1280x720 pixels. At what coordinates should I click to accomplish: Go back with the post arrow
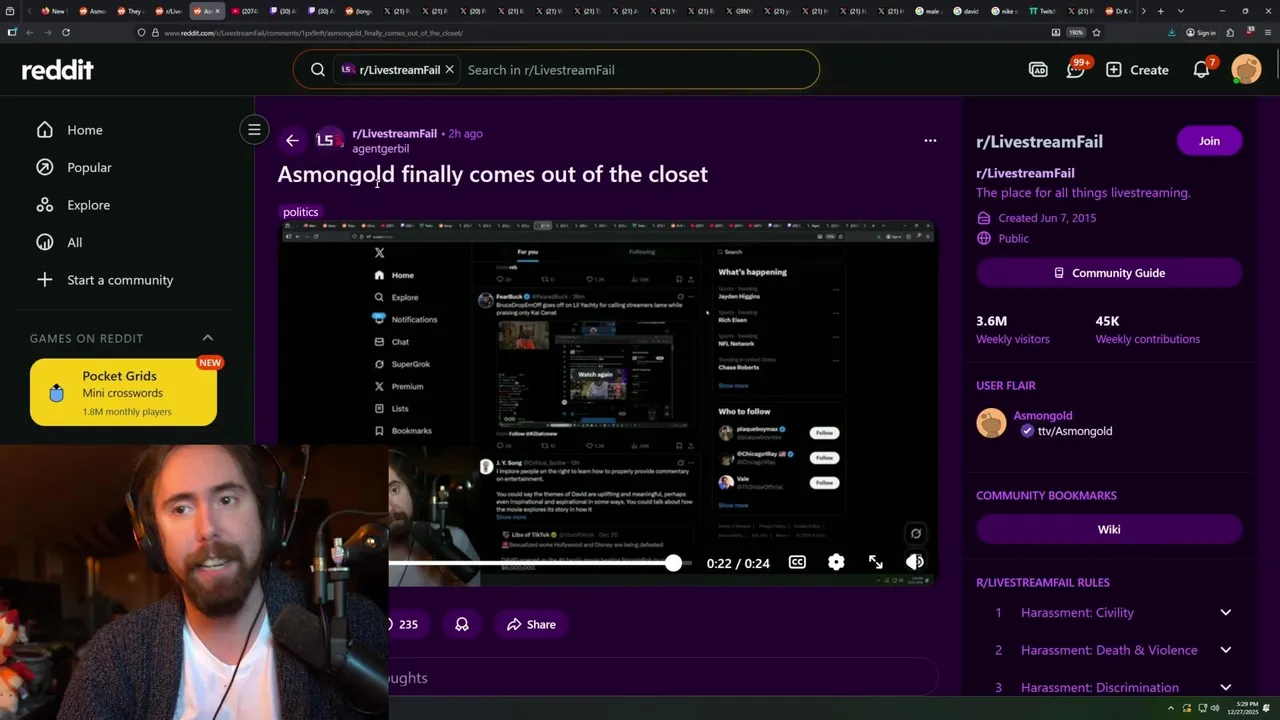point(291,141)
